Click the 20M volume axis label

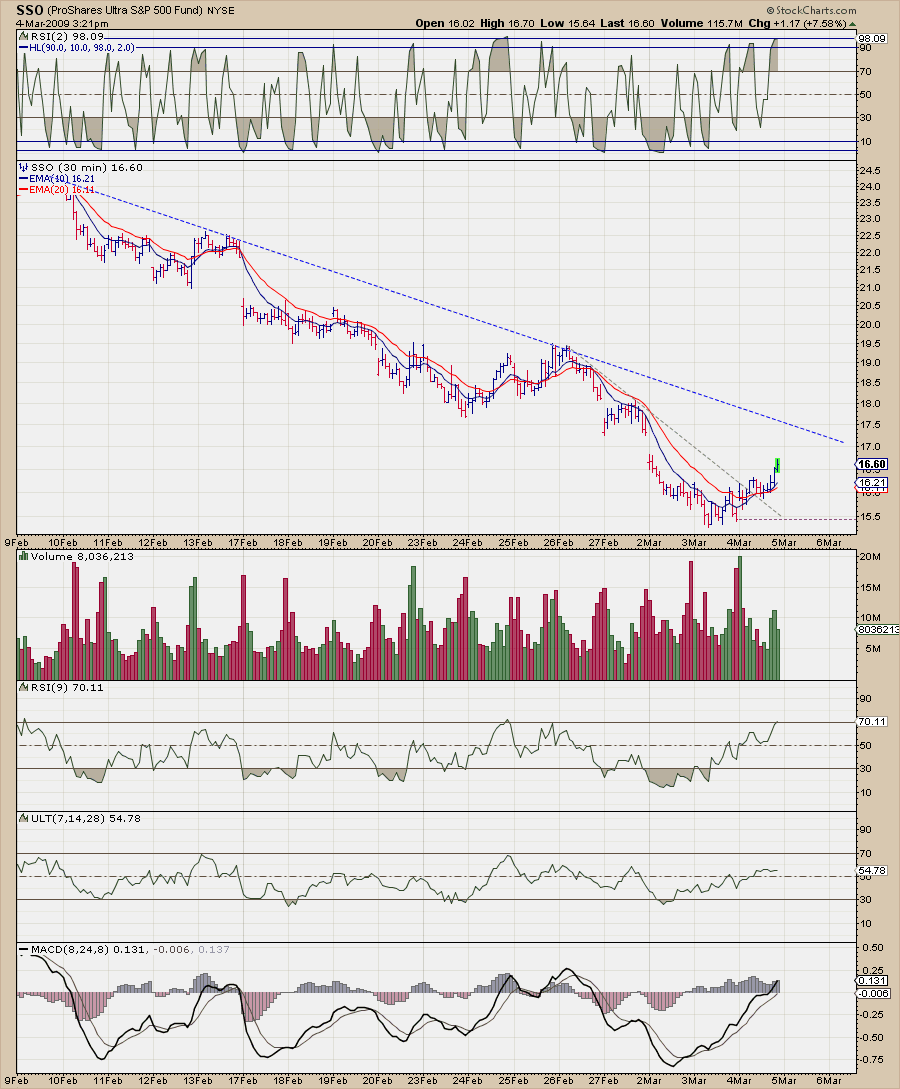(870, 556)
